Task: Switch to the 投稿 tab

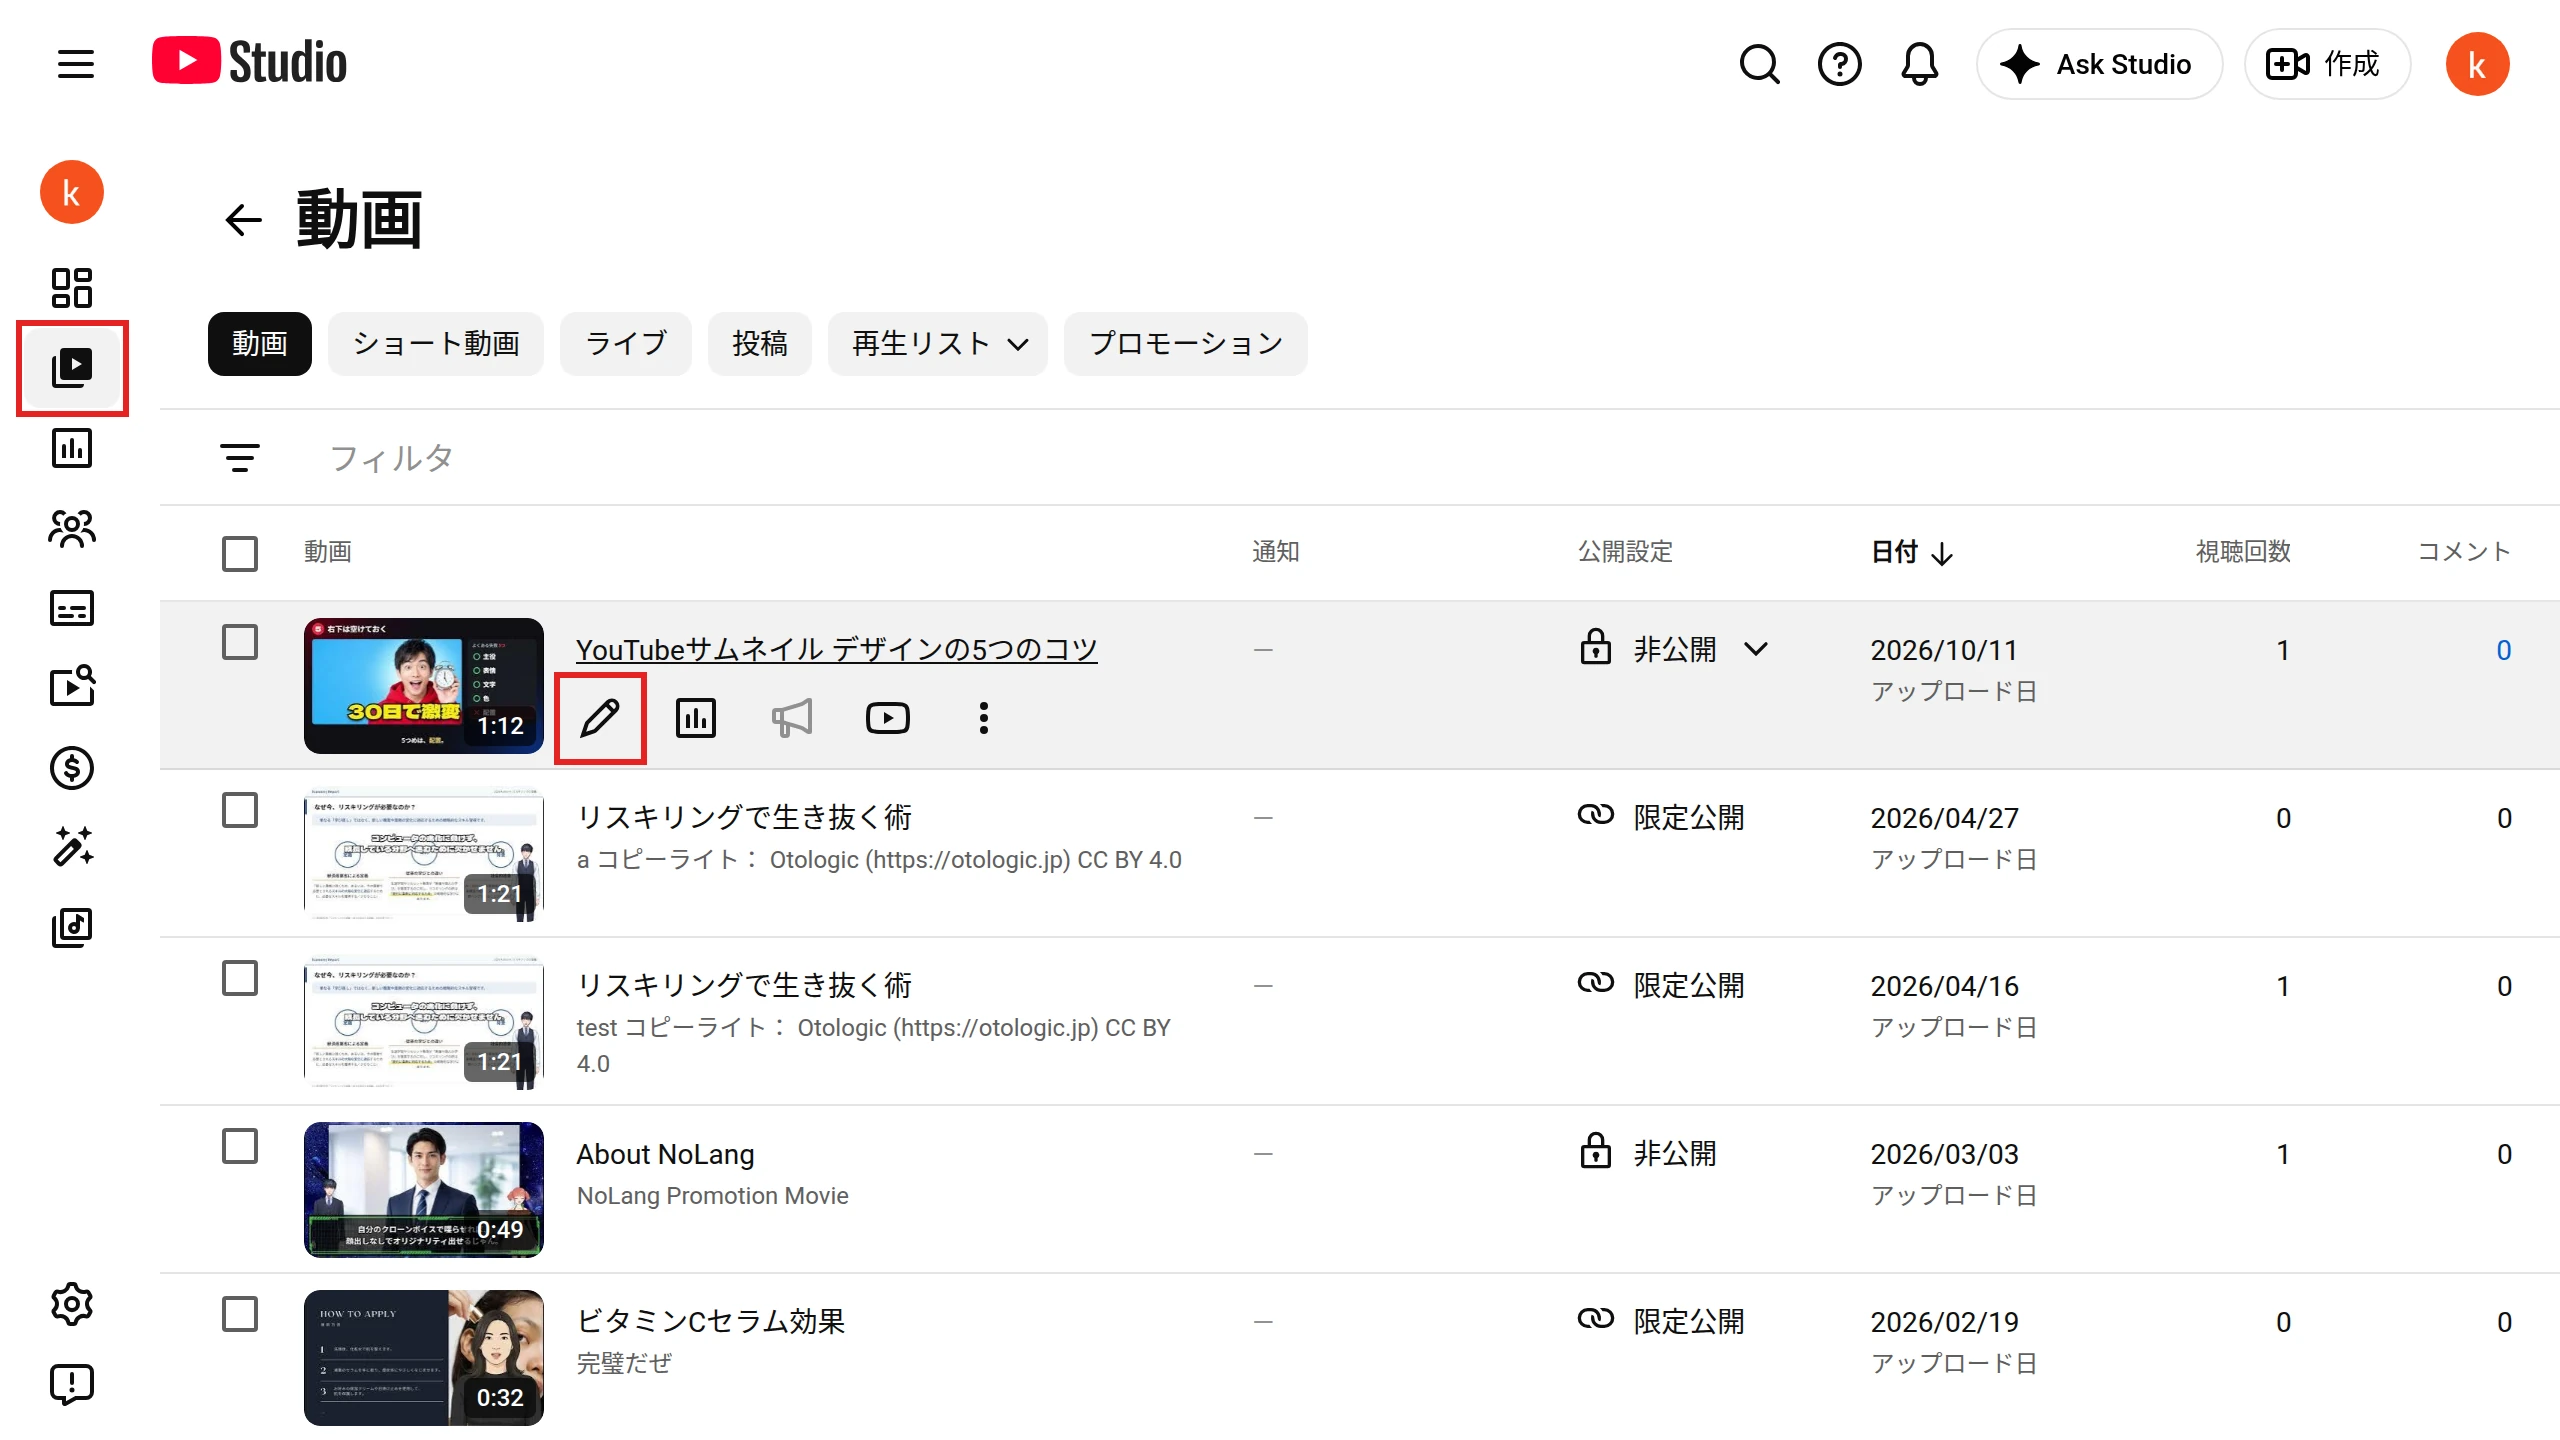Action: click(x=760, y=344)
